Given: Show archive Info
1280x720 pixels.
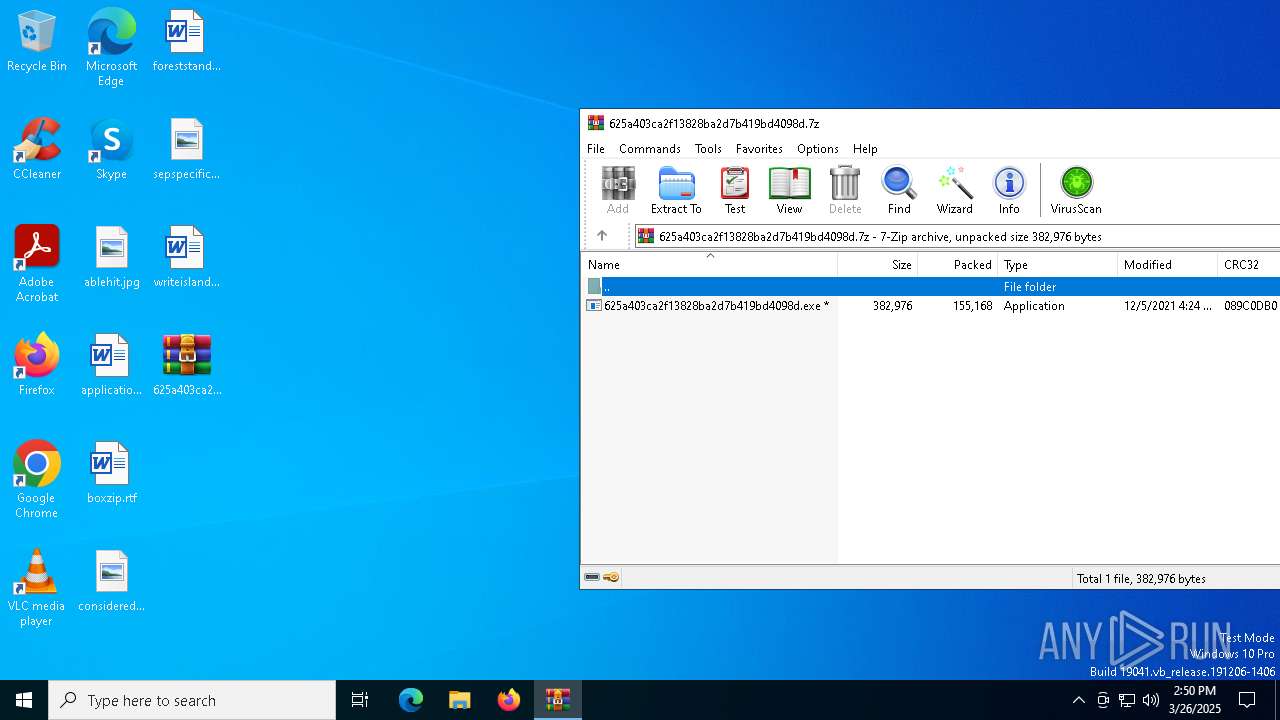Looking at the screenshot, I should coord(1009,190).
